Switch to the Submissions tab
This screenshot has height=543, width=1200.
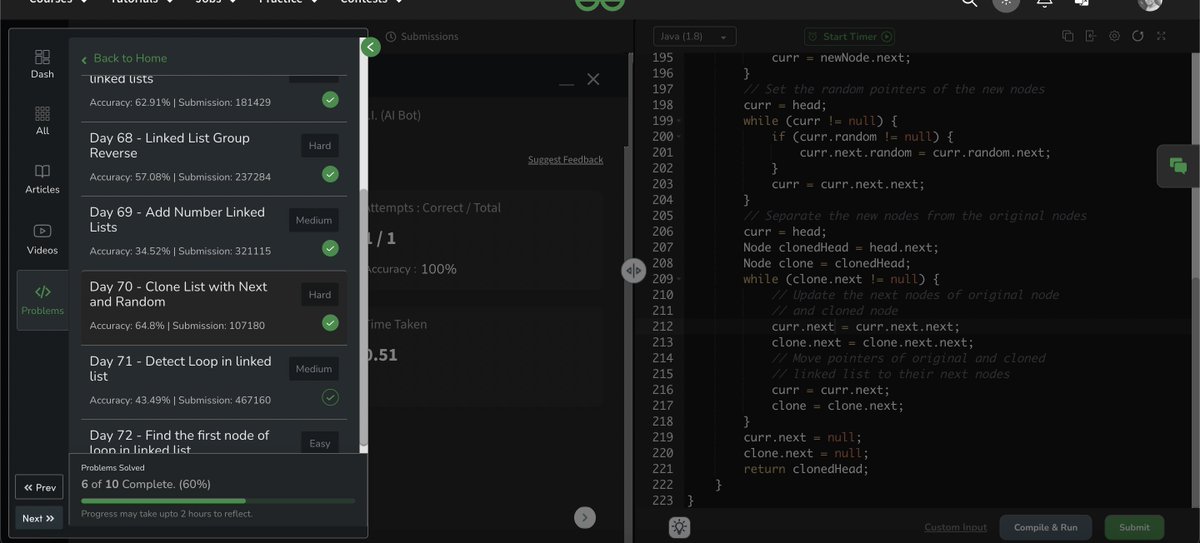(422, 36)
